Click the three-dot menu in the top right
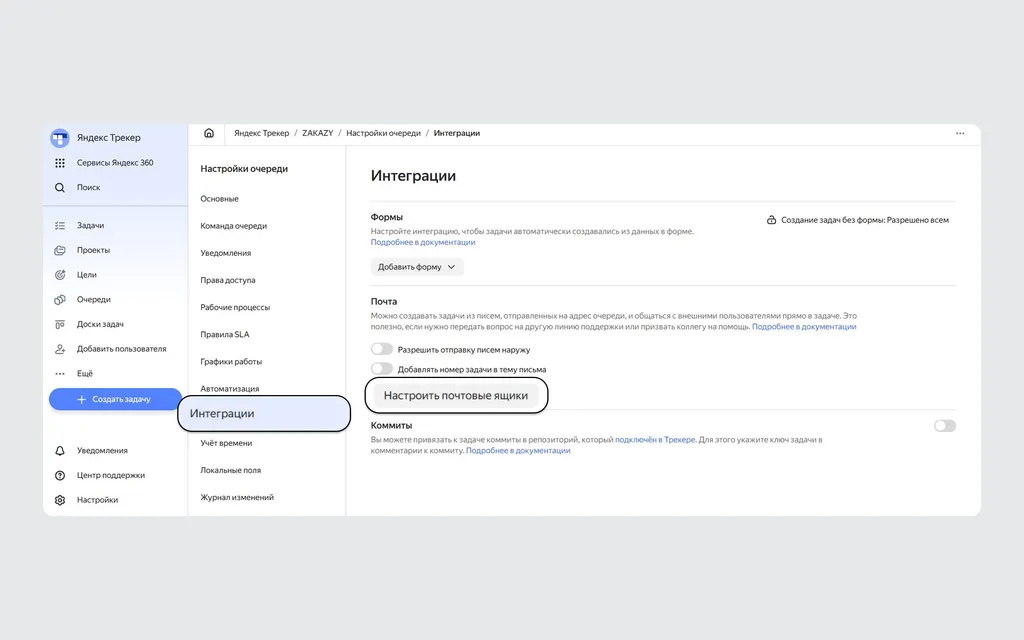1024x640 pixels. tap(960, 133)
